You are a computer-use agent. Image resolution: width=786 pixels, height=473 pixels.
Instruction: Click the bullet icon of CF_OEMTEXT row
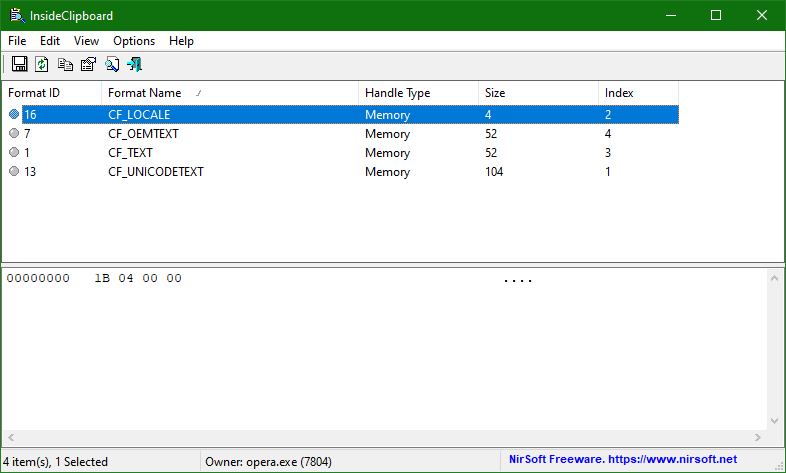pos(14,133)
